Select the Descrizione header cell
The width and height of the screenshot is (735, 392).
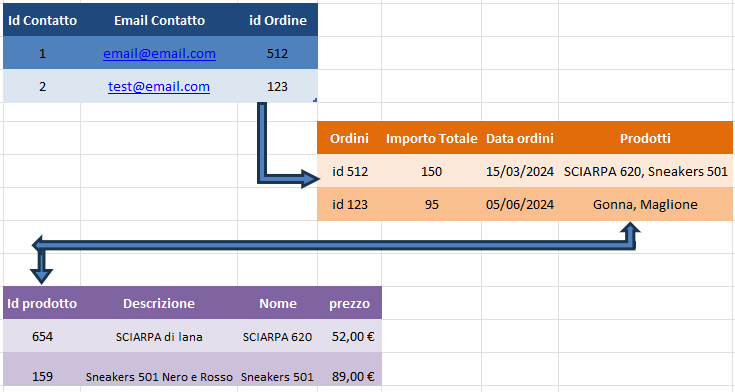tap(159, 303)
